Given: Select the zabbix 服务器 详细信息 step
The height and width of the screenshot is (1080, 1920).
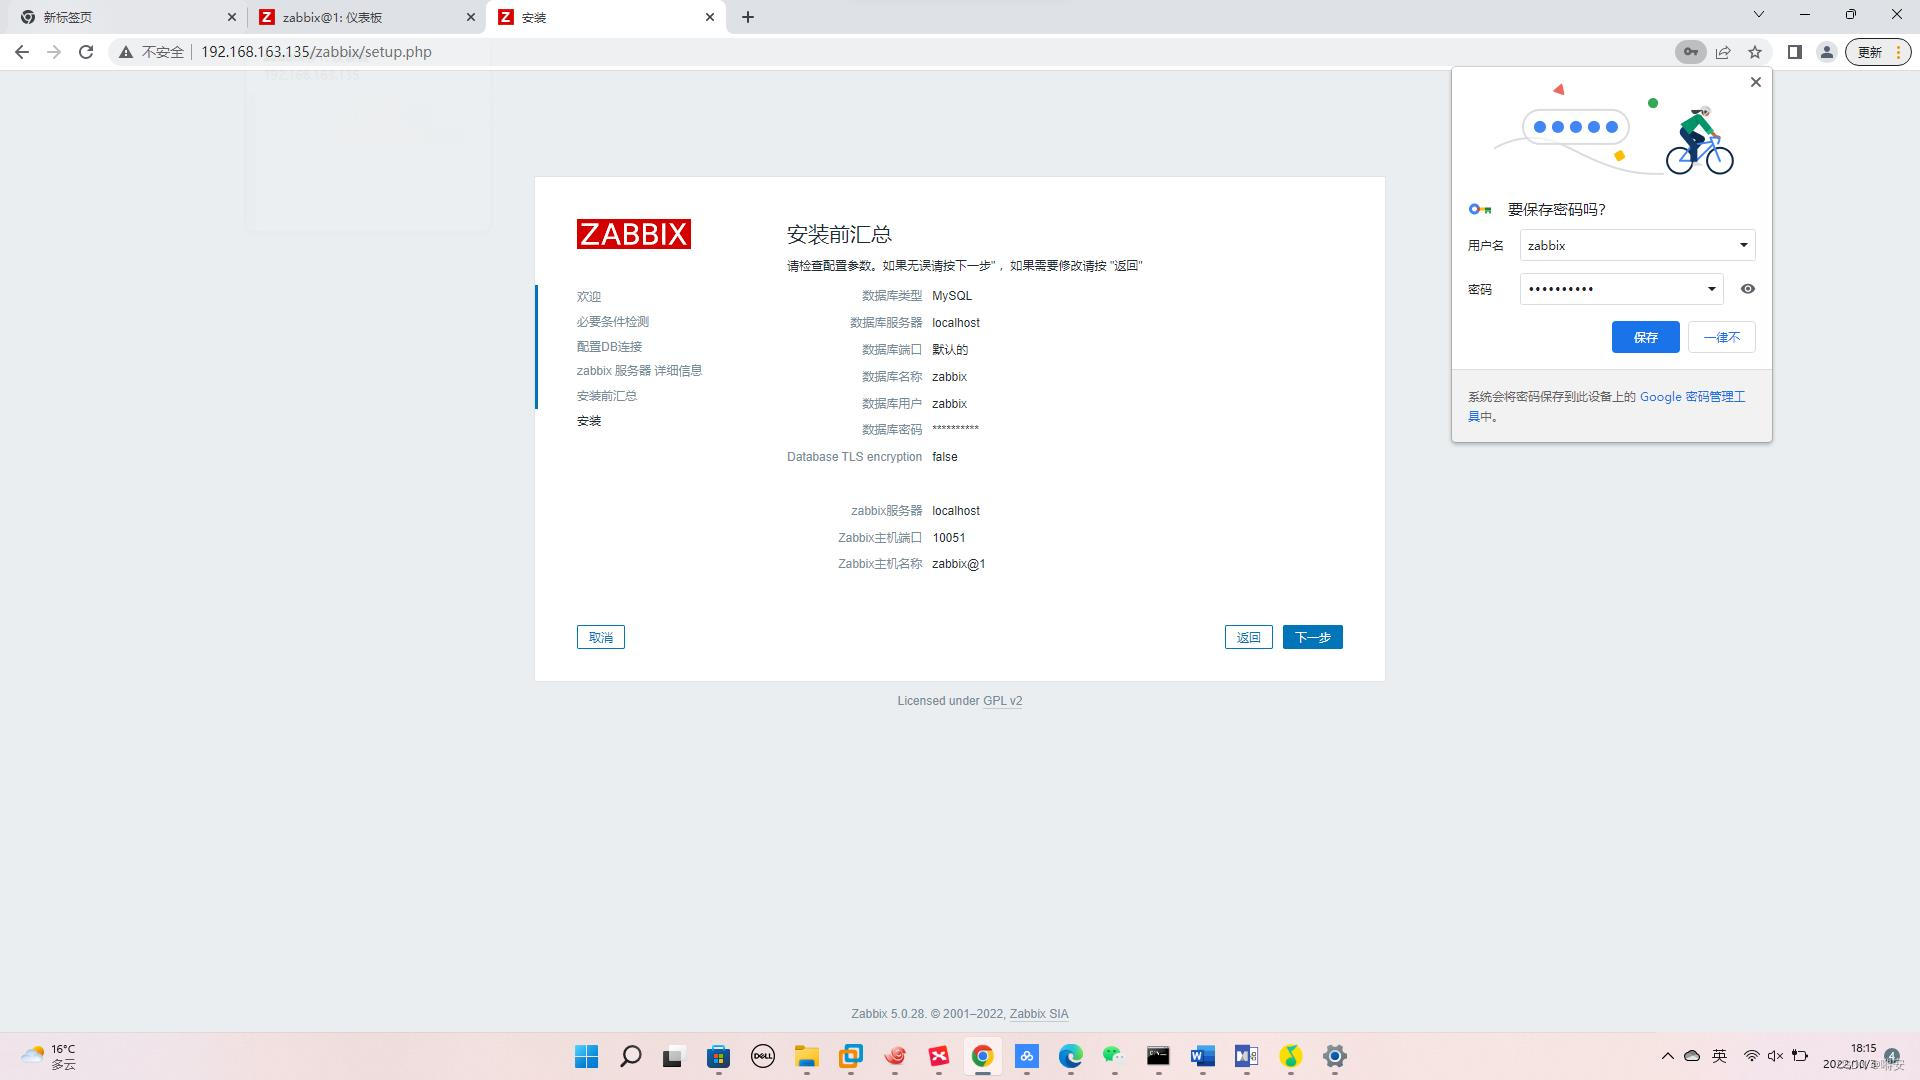Looking at the screenshot, I should [639, 371].
